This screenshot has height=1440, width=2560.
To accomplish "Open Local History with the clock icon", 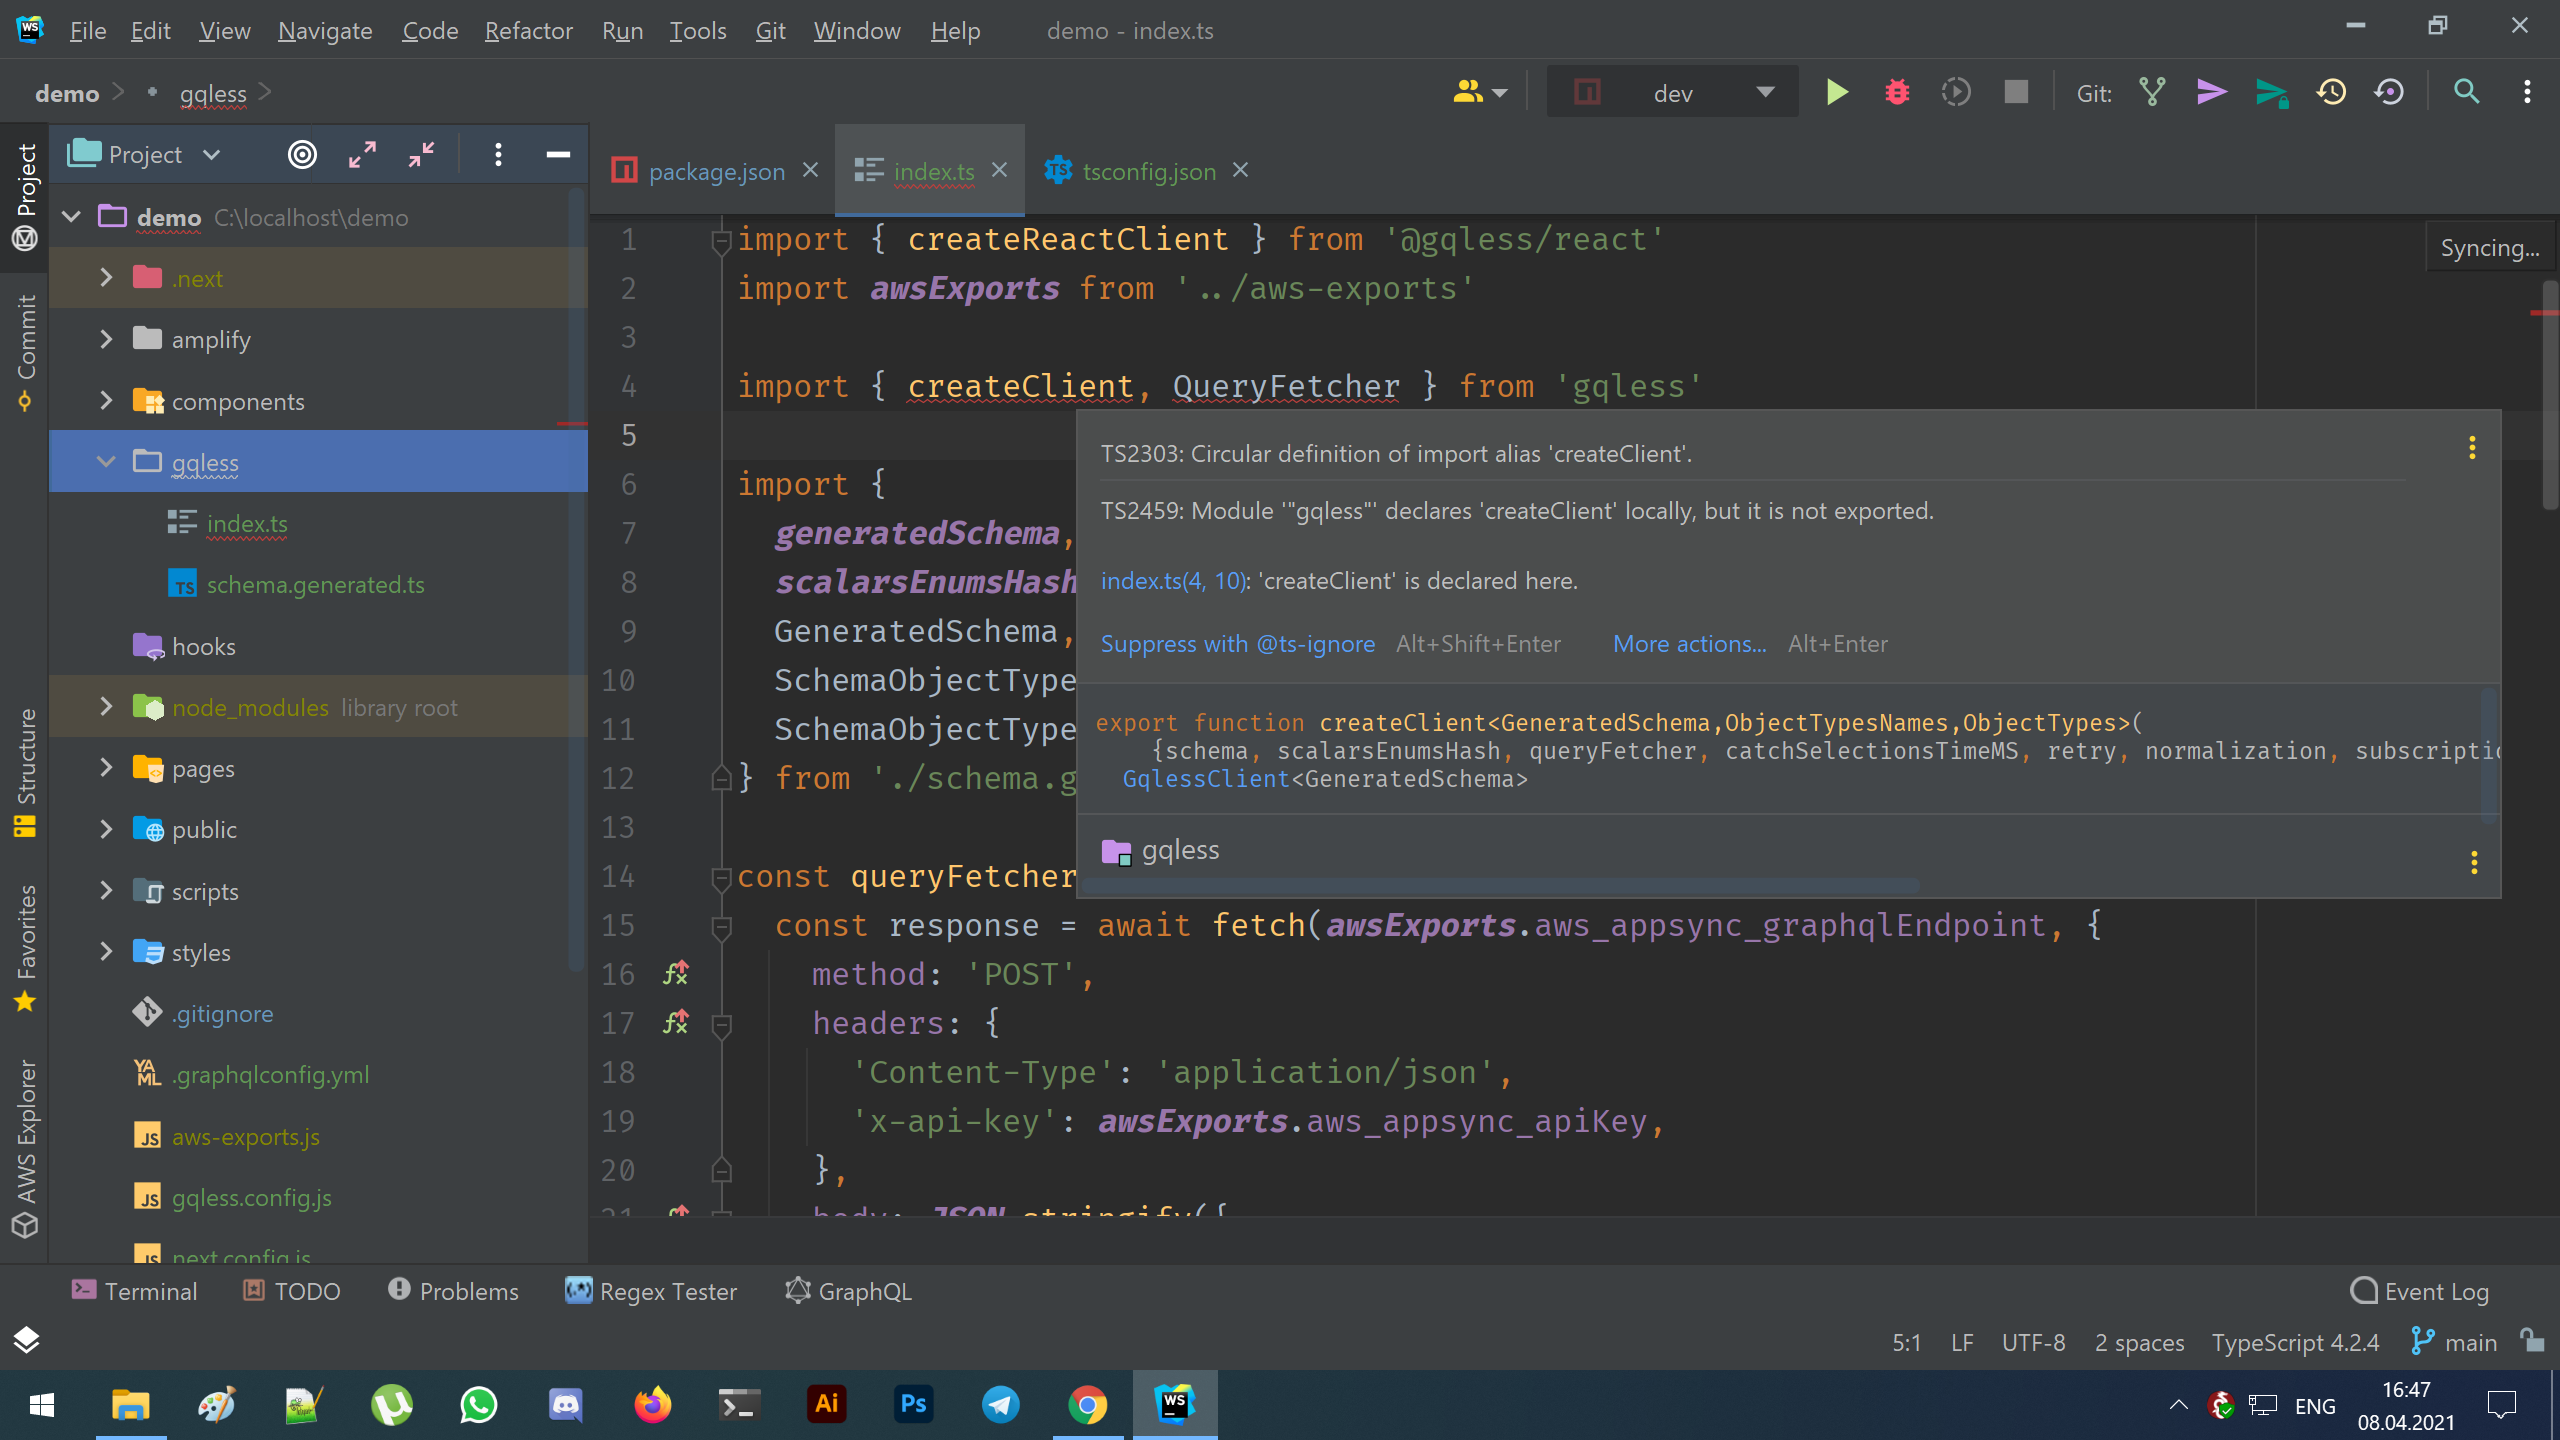I will pos(2331,91).
